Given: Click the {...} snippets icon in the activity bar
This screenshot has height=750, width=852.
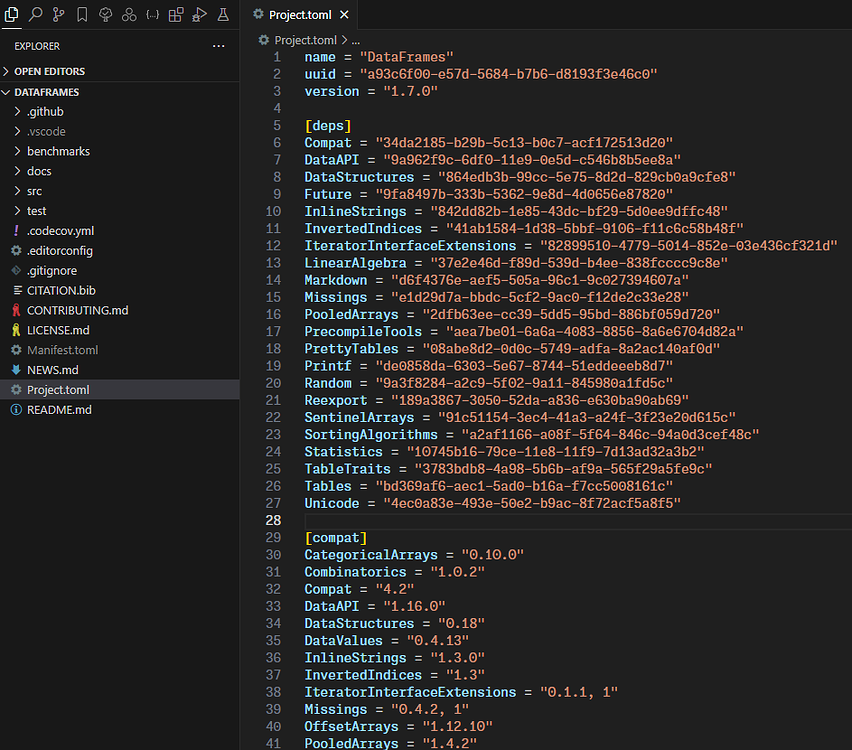Looking at the screenshot, I should pos(151,14).
